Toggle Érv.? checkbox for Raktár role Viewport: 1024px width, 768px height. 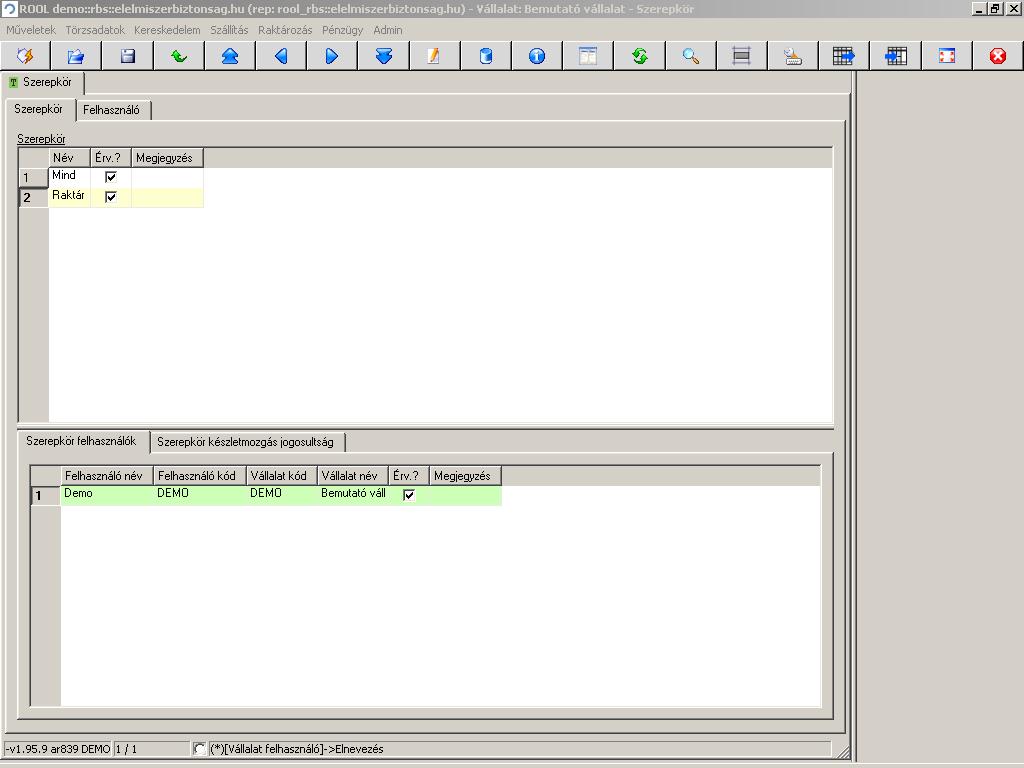tap(110, 197)
